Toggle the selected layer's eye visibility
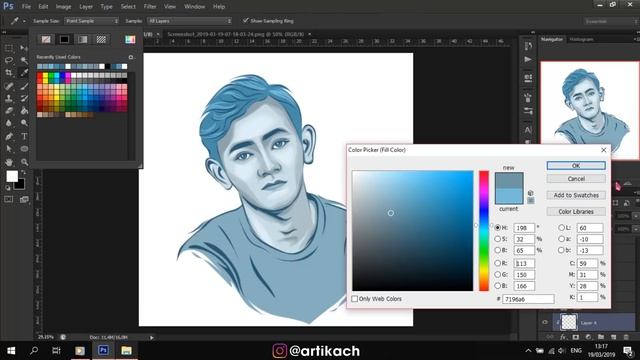 (545, 322)
